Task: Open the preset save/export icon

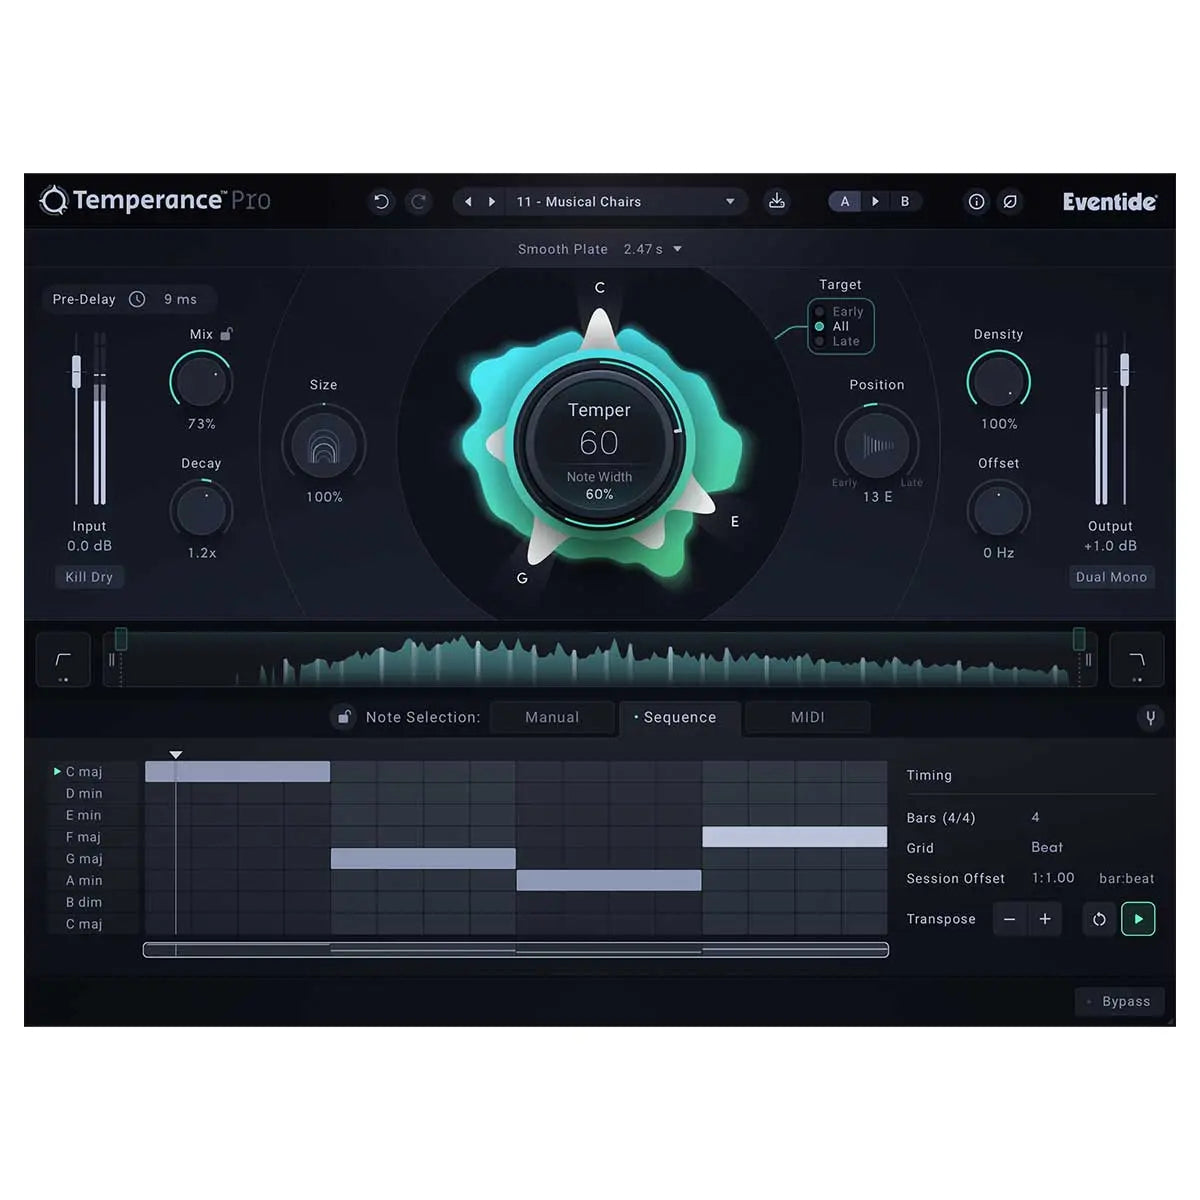Action: [777, 201]
